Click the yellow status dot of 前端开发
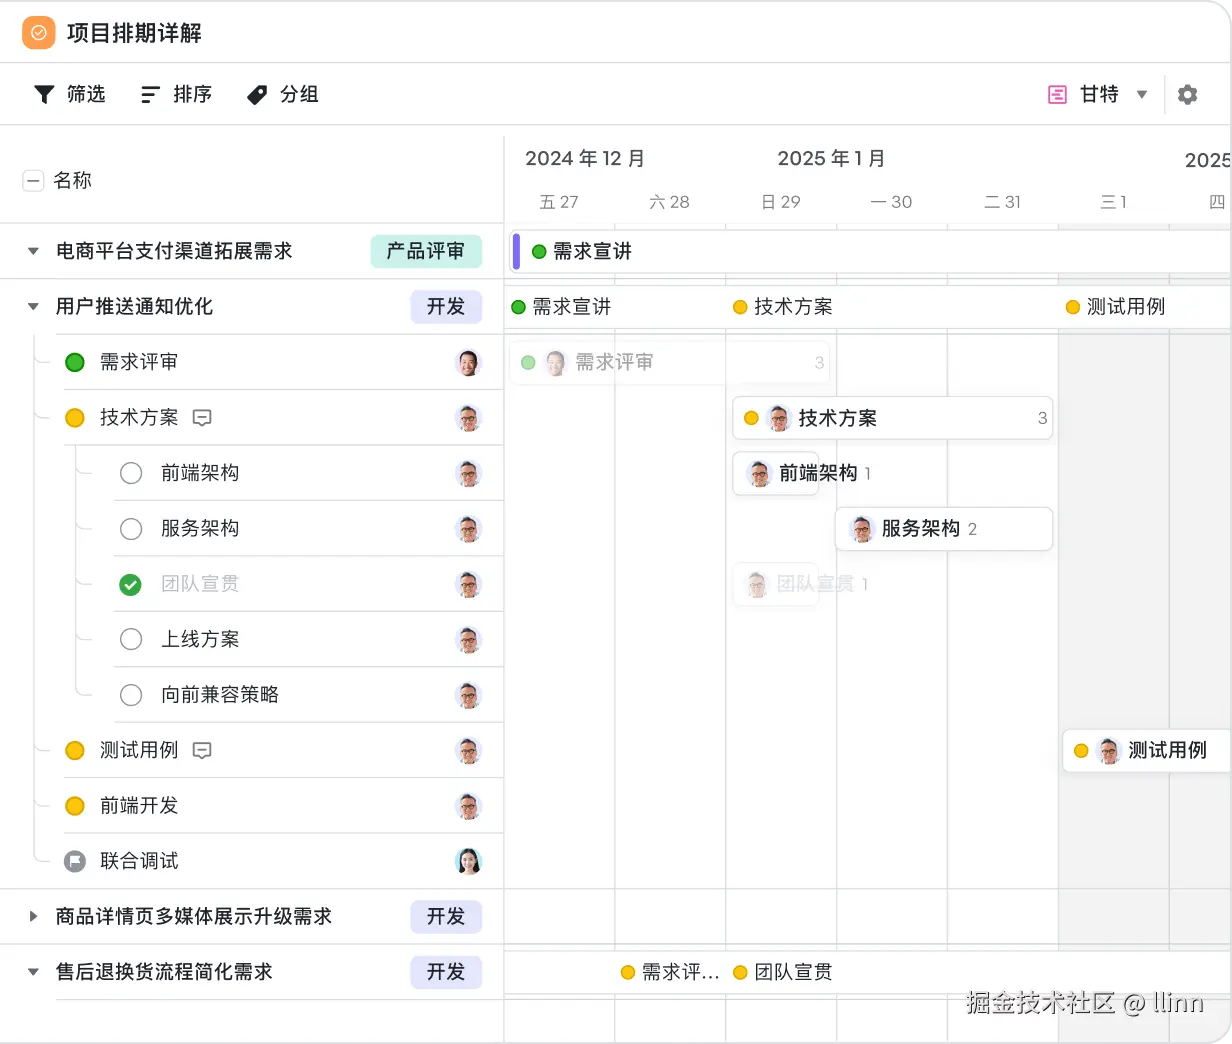Viewport: 1232px width, 1044px height. coord(75,806)
